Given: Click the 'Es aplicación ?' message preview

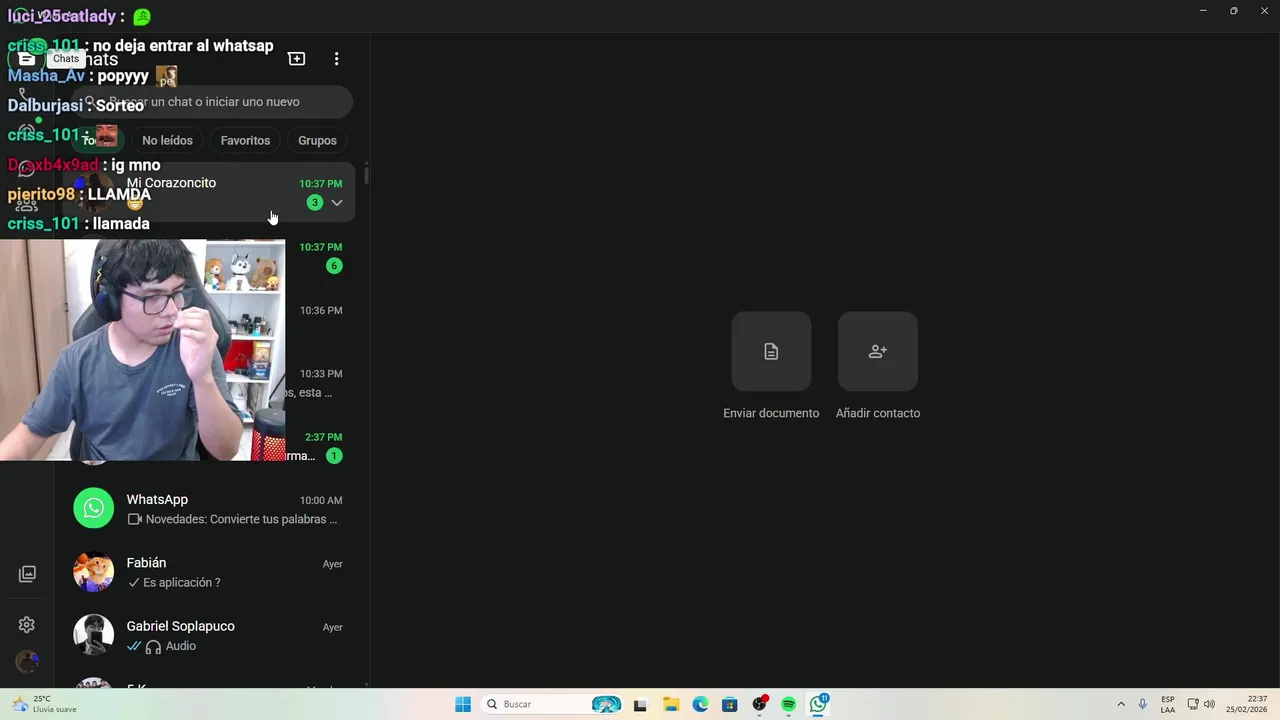Looking at the screenshot, I should (181, 583).
